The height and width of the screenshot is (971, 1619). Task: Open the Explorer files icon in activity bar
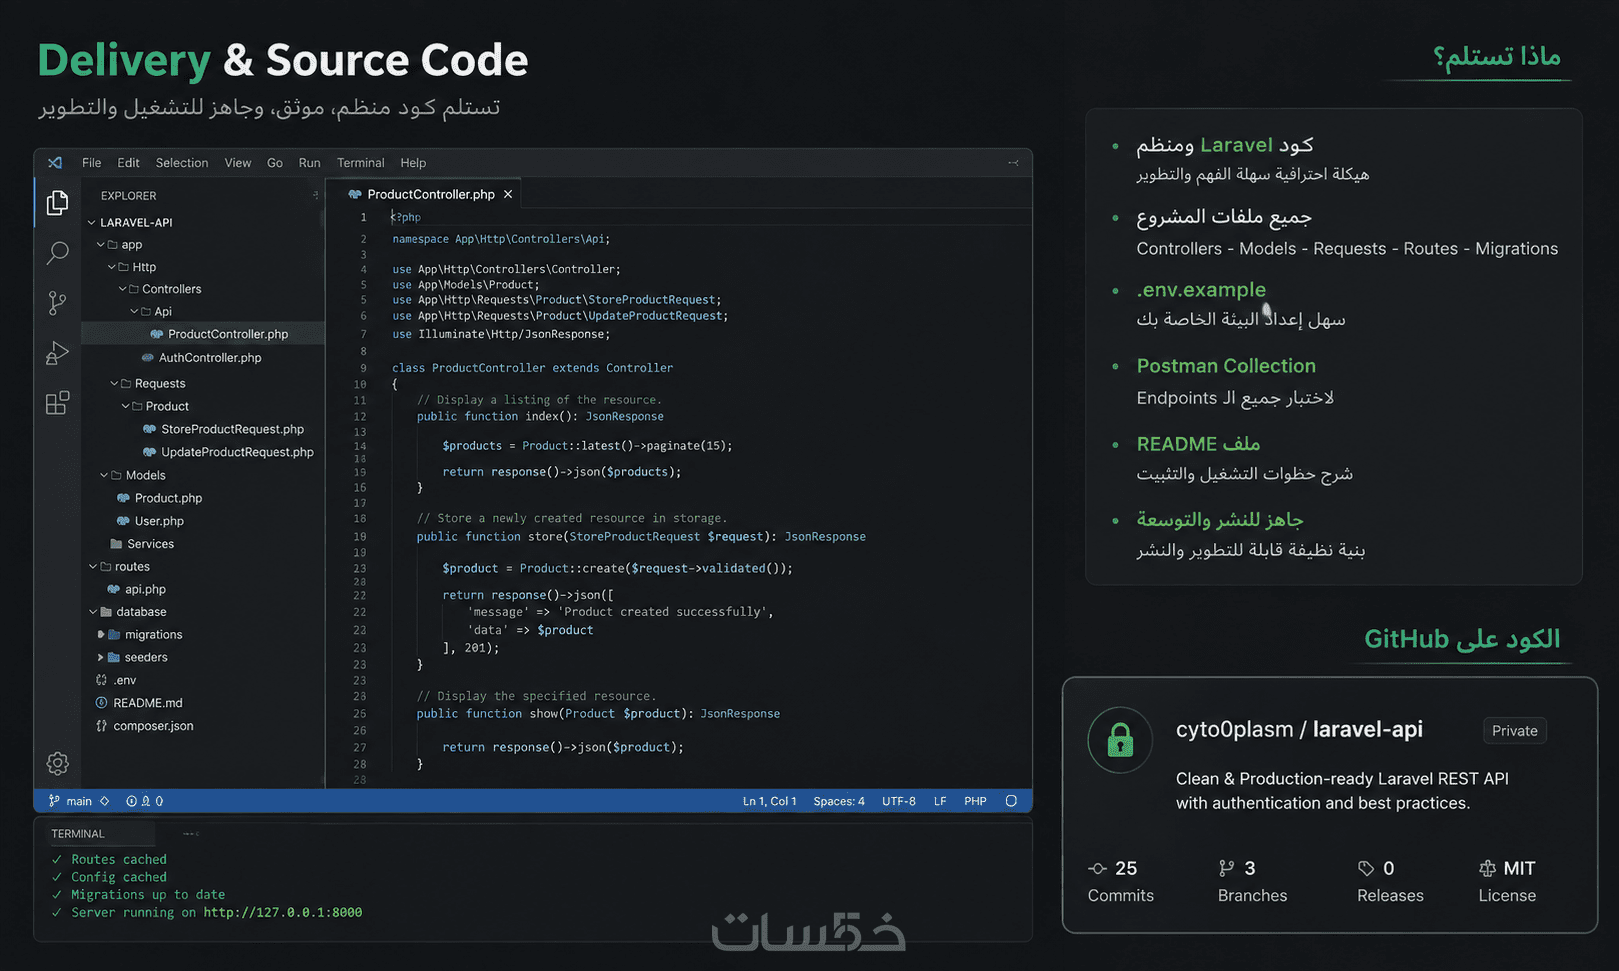[x=57, y=203]
